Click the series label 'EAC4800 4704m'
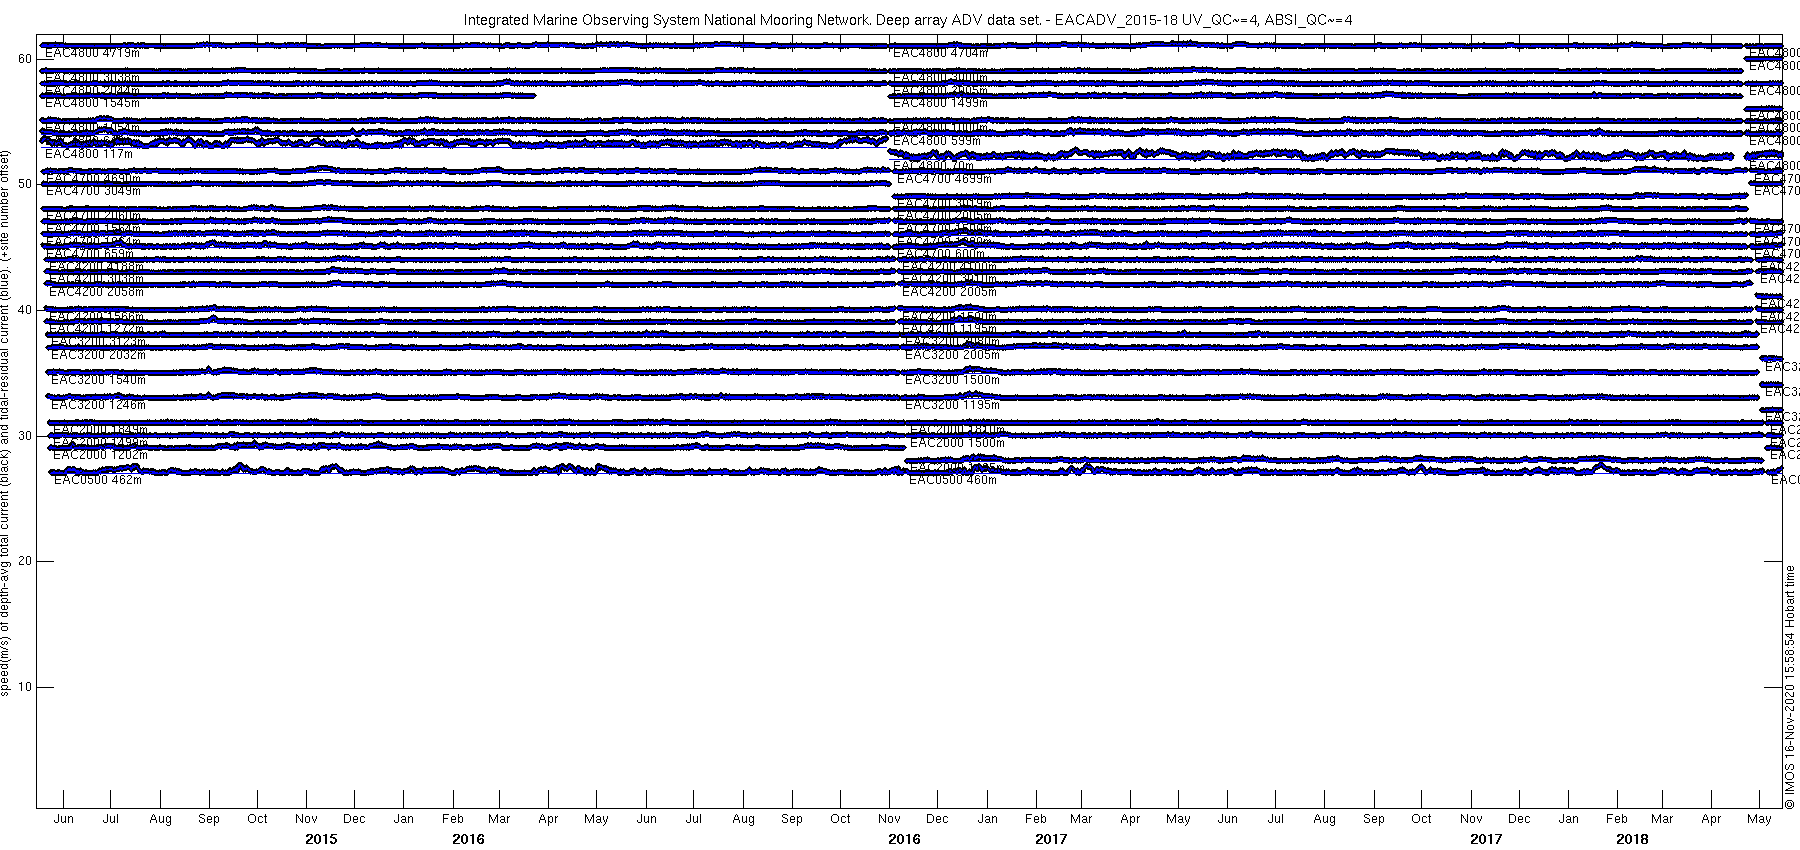 point(940,53)
